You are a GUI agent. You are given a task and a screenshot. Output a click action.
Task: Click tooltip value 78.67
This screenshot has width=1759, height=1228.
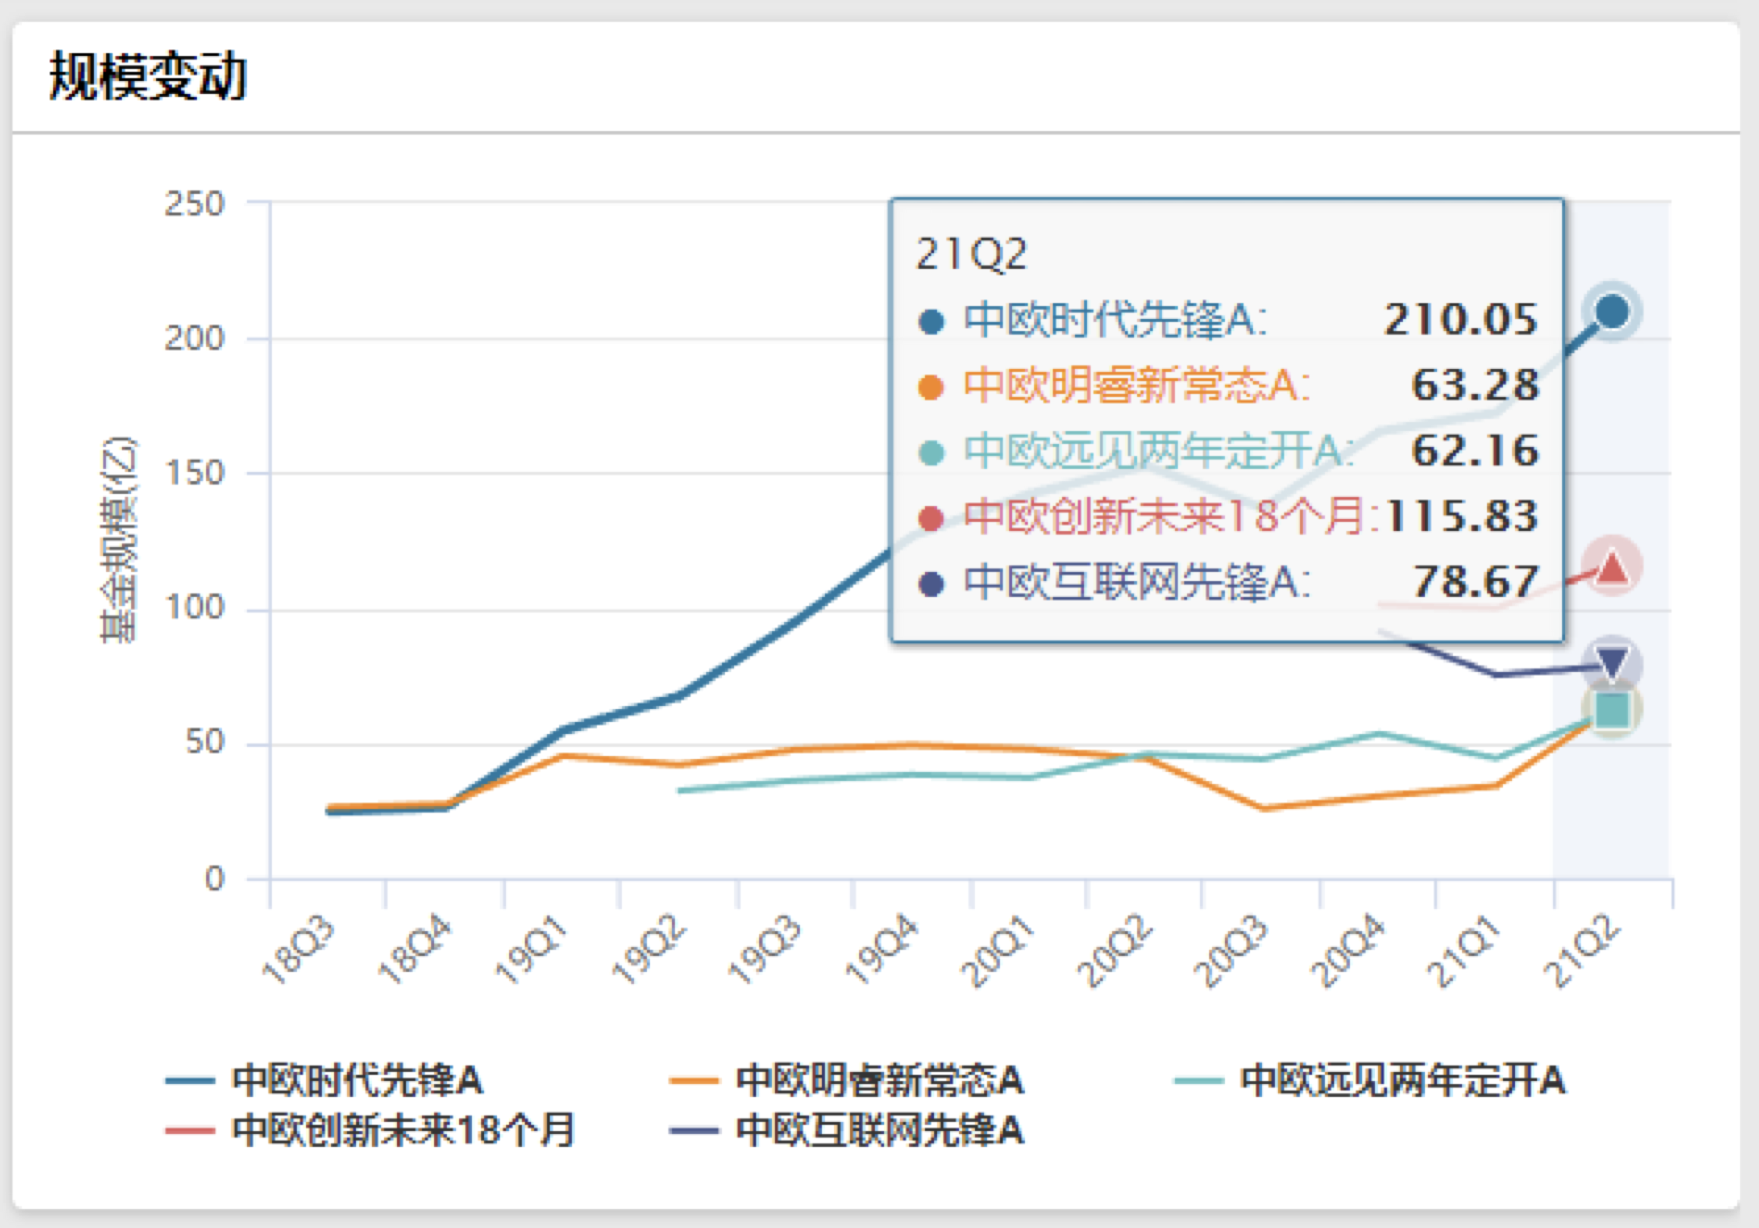(1476, 581)
